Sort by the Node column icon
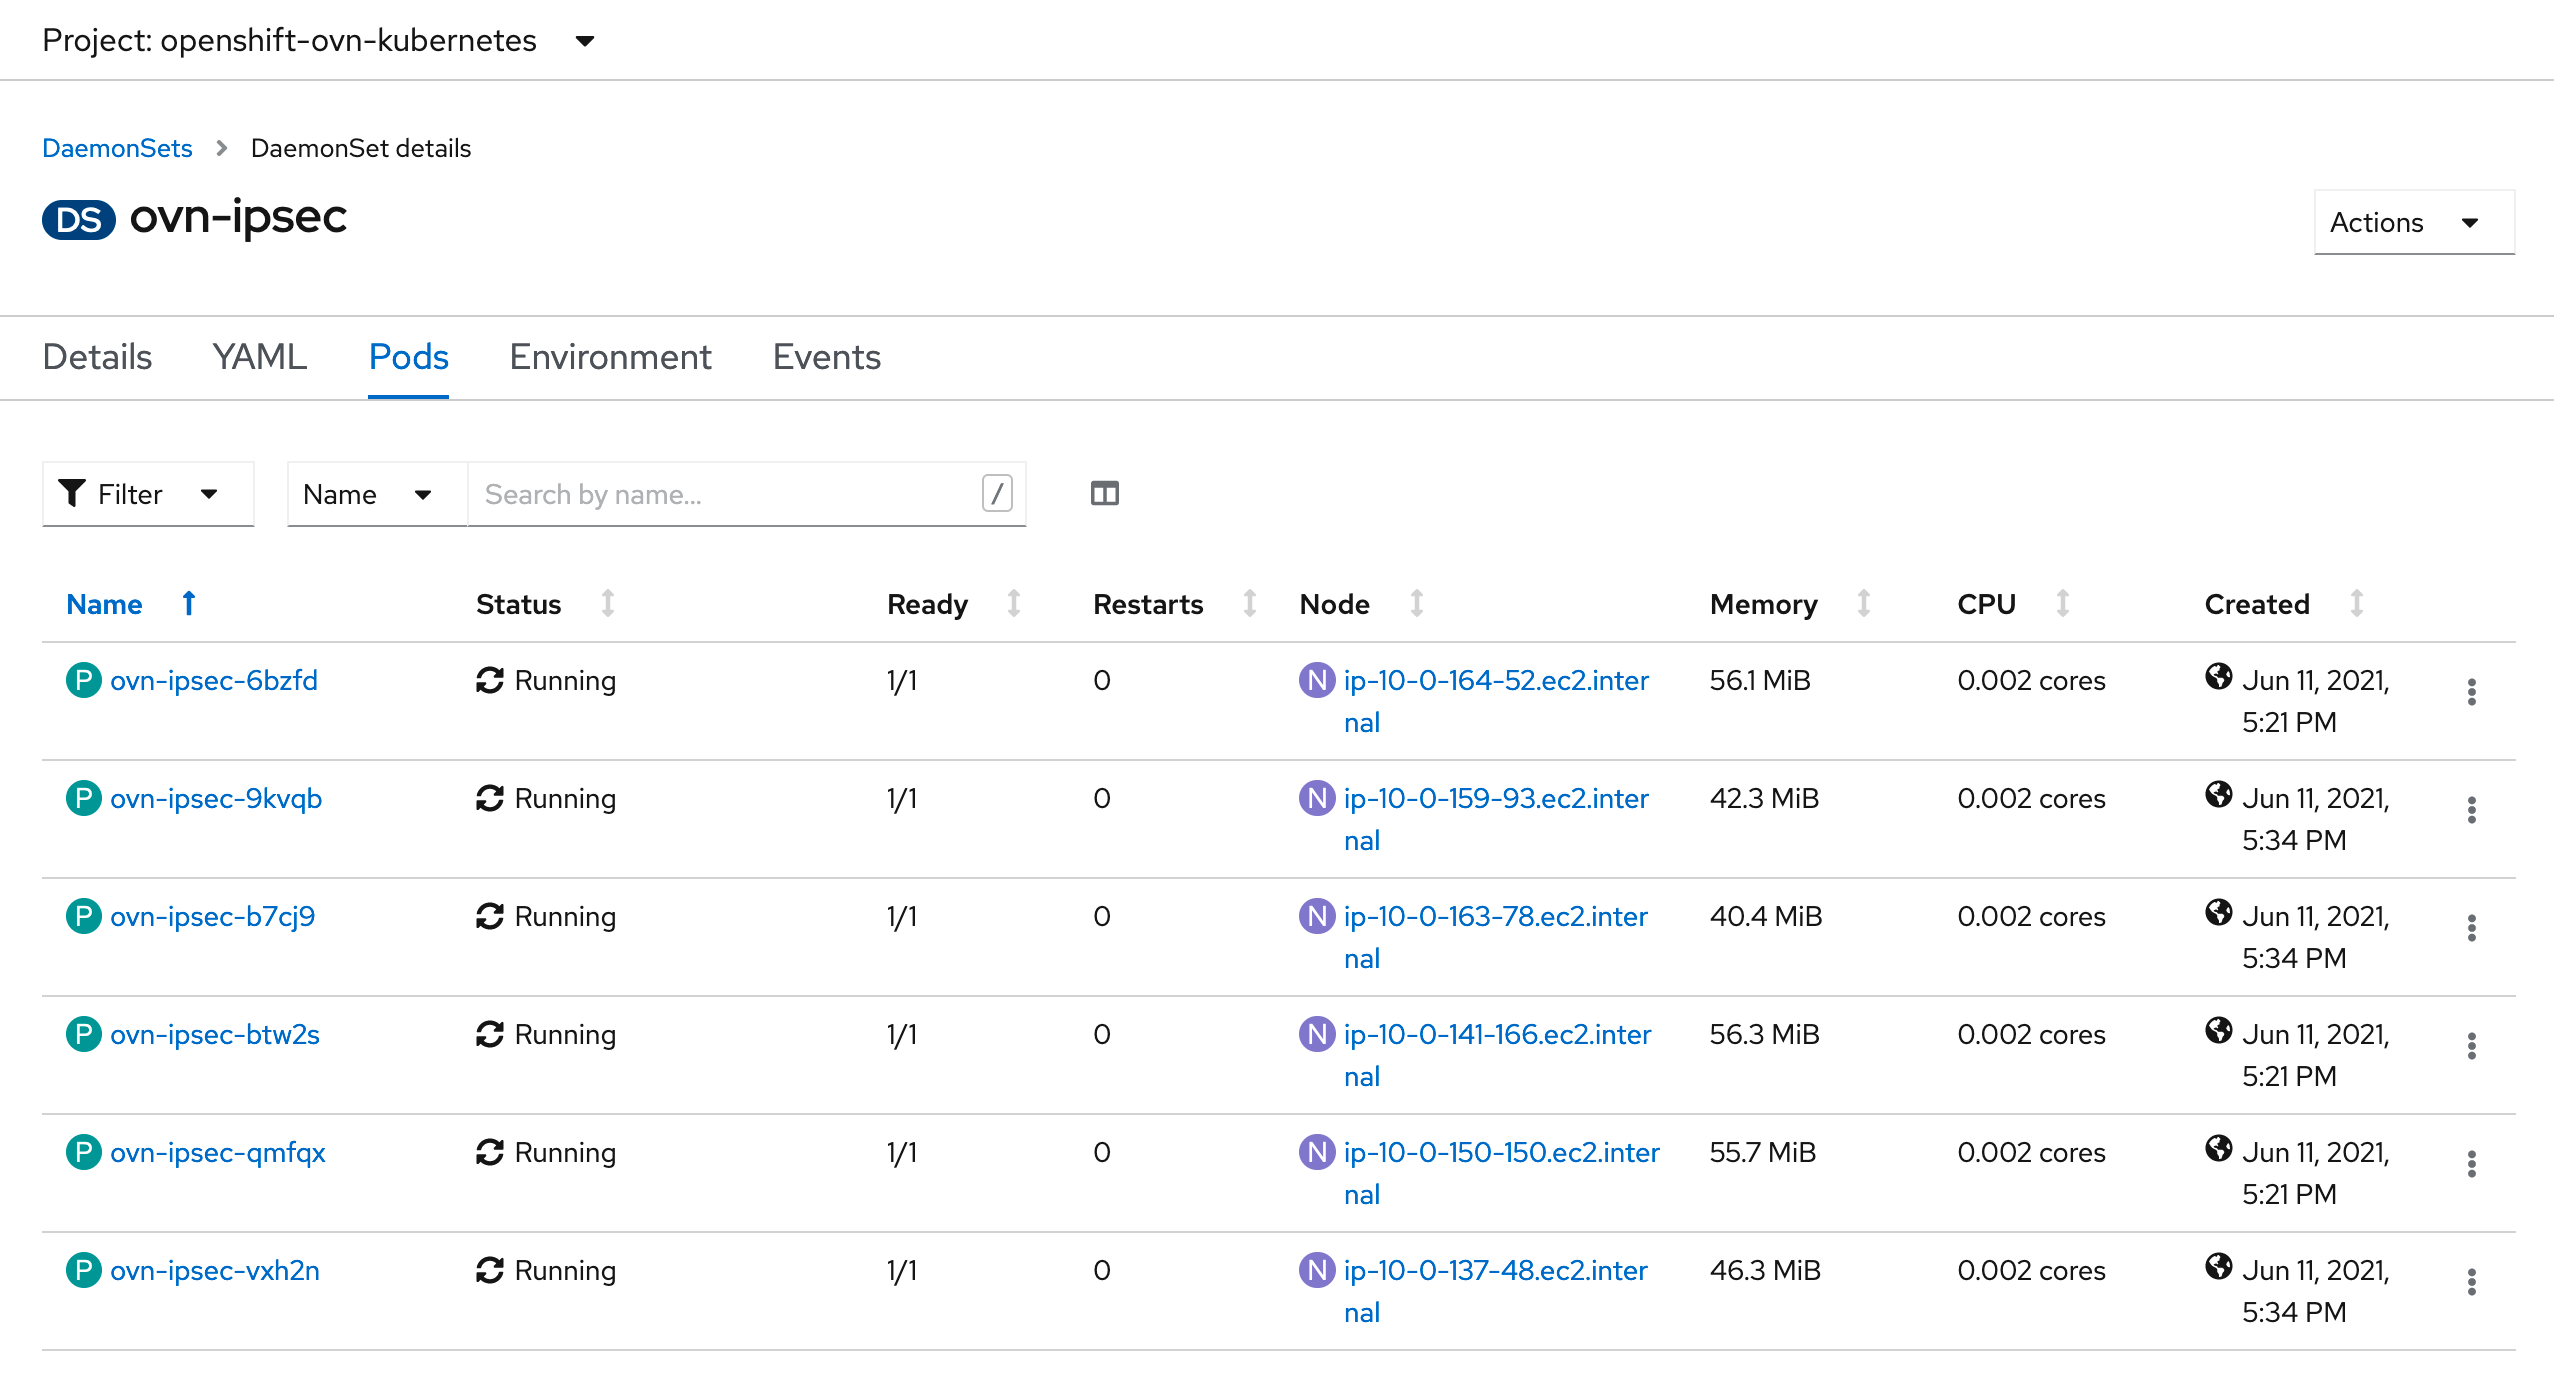2554x1374 pixels. click(1416, 604)
